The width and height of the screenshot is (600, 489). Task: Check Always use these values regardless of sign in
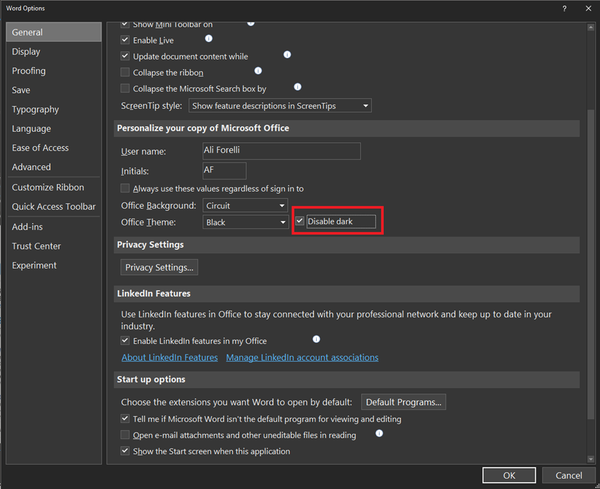tap(125, 188)
